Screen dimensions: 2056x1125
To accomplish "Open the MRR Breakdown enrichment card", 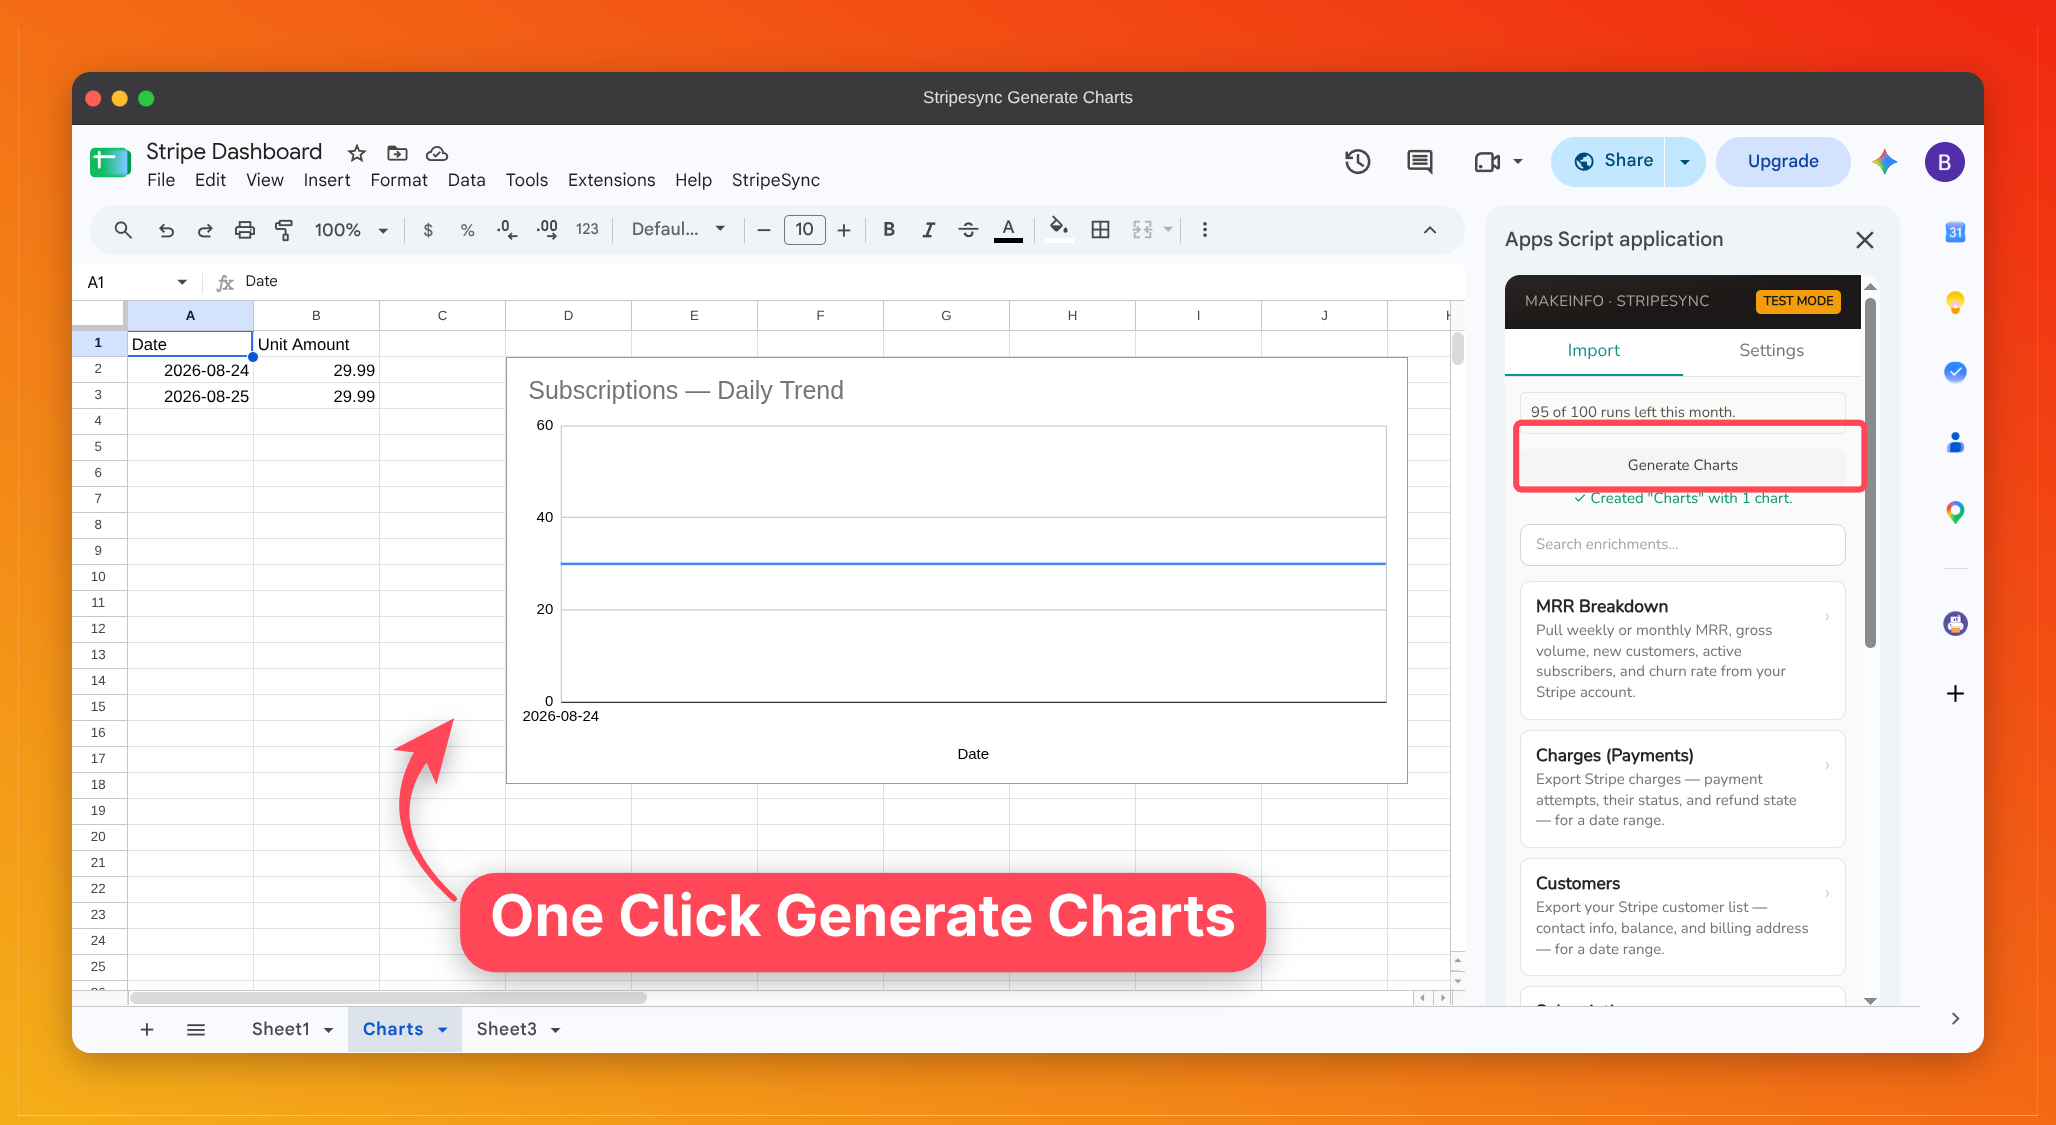I will click(1683, 649).
